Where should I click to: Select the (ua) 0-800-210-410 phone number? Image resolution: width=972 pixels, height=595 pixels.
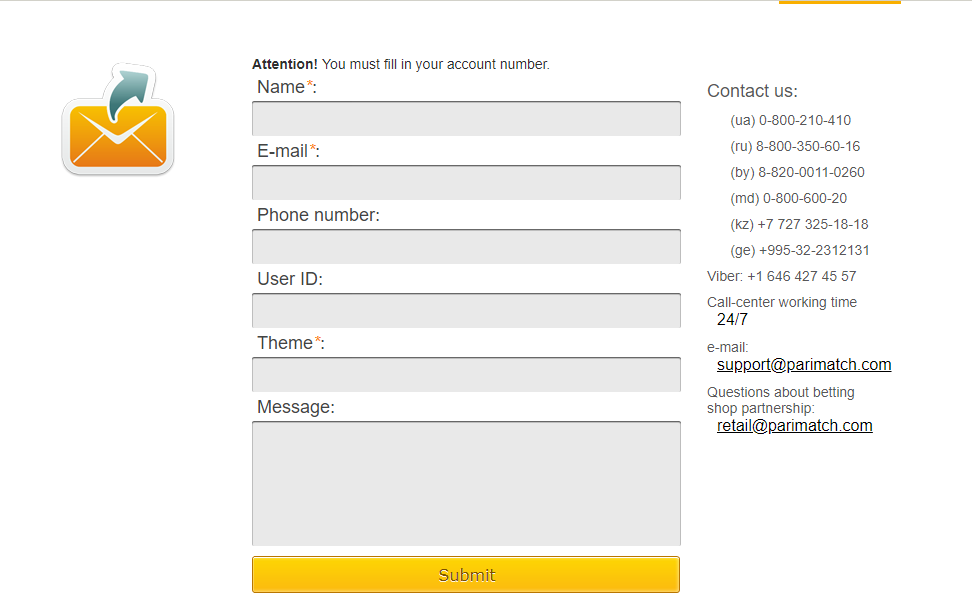pos(790,120)
